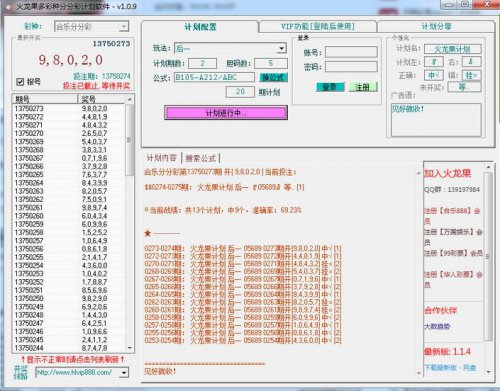500x391 pixels.
Task: Click the 计划名 text field
Action: click(453, 49)
